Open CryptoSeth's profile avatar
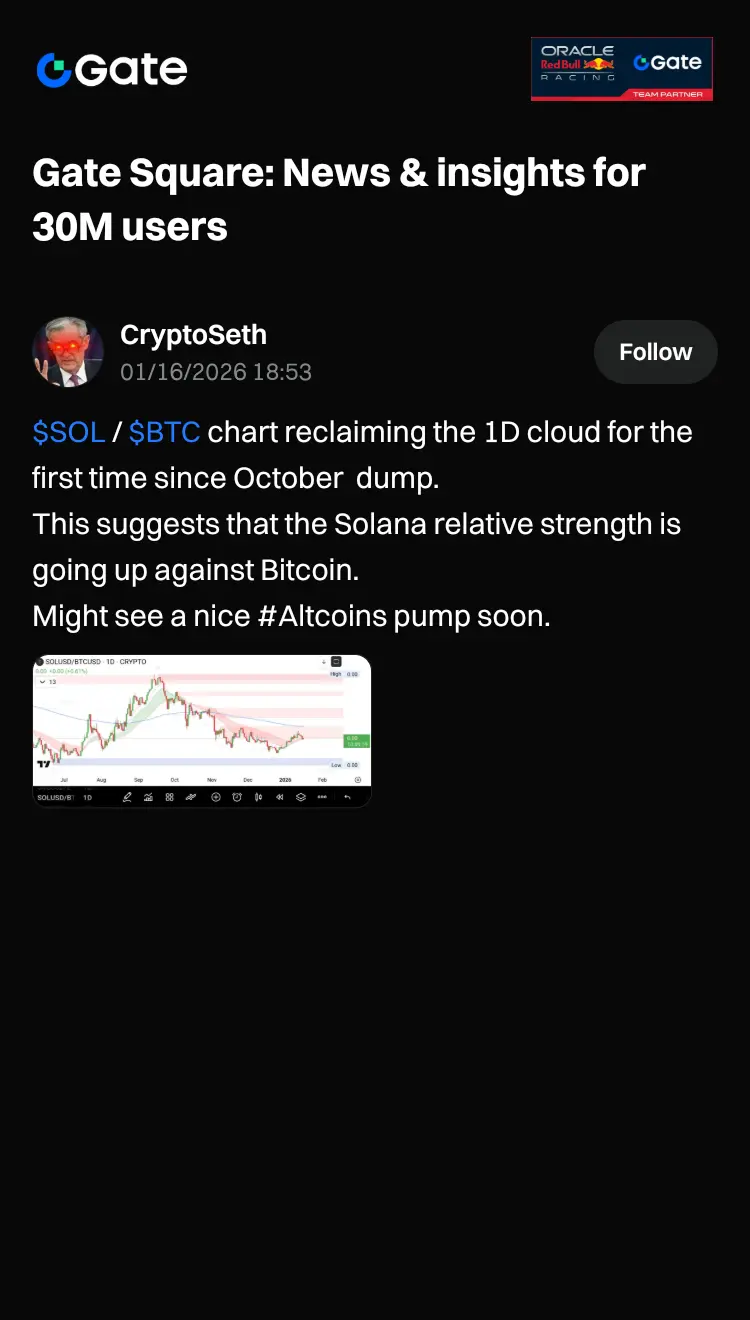Screen dimensions: 750x1320 pos(68,352)
